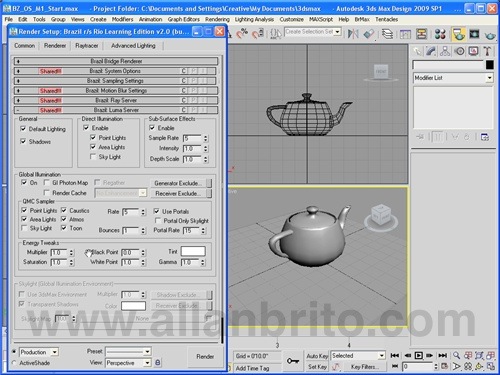This screenshot has width=500, height=375.
Task: Click the Tint color swatch
Action: click(x=193, y=251)
